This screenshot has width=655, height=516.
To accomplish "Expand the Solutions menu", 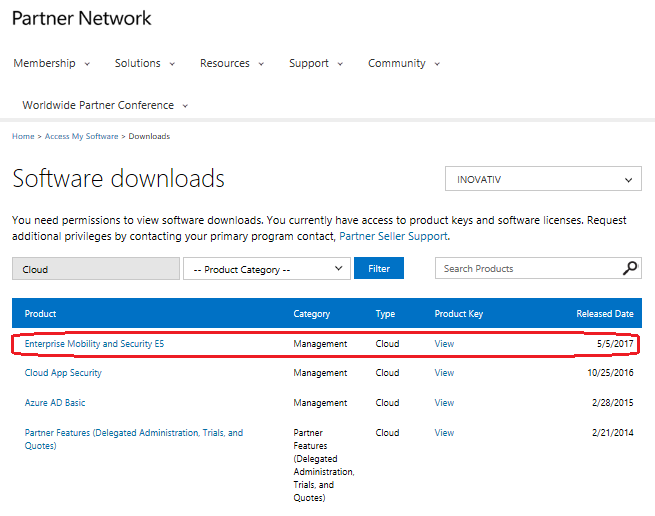I will click(x=144, y=63).
